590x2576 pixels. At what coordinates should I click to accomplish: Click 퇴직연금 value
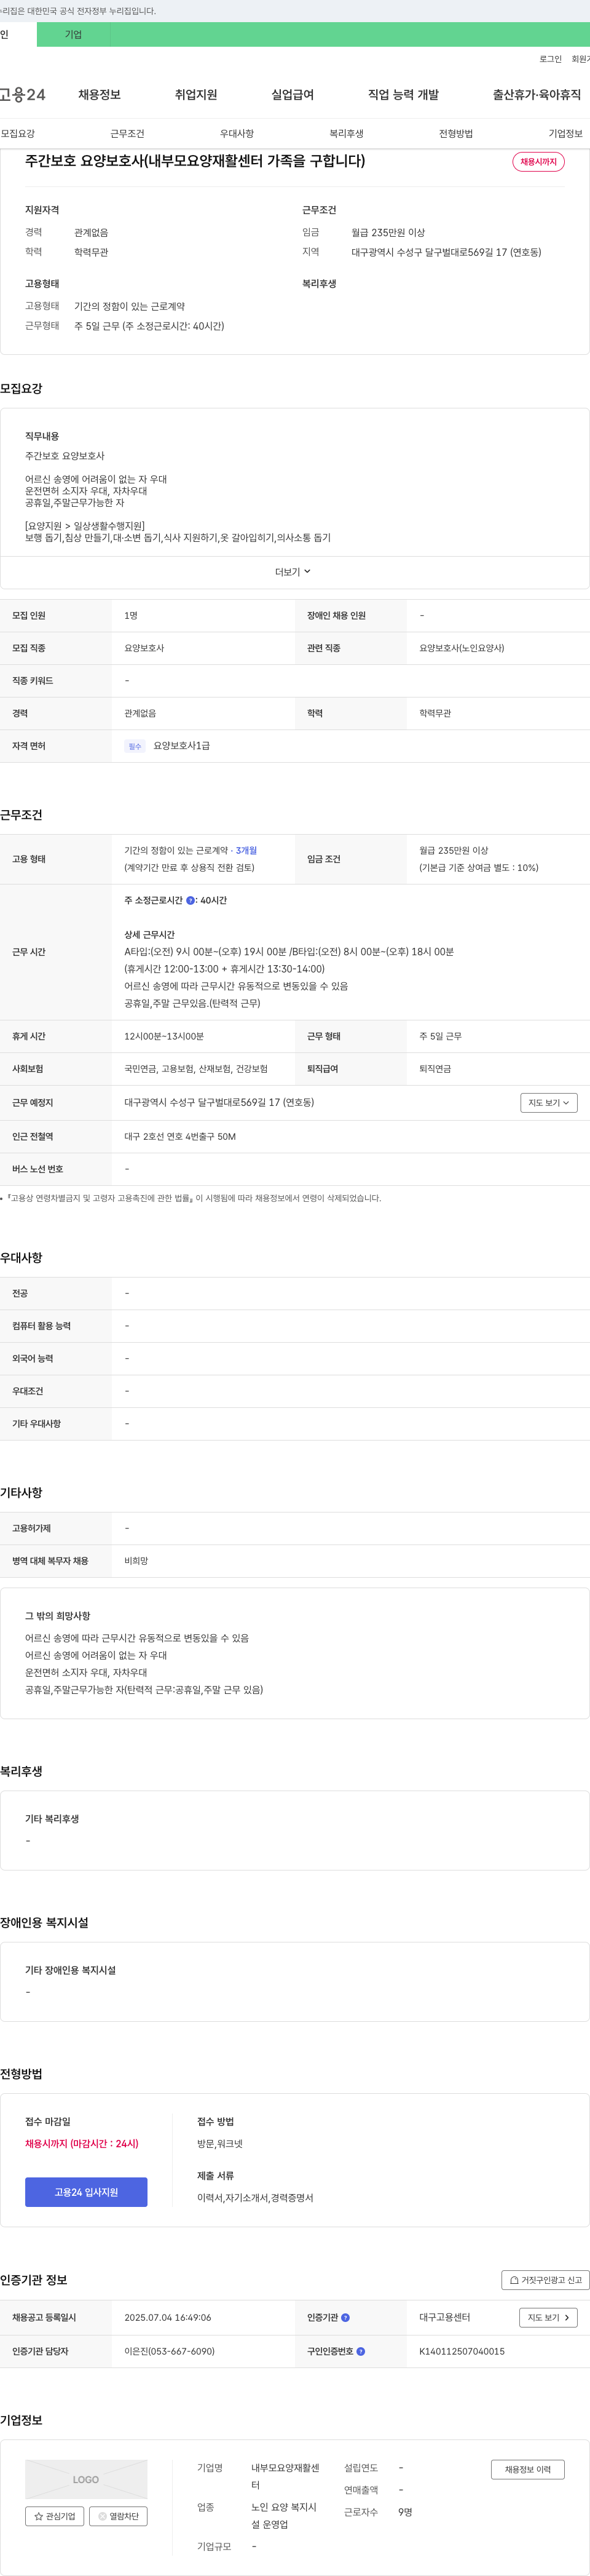(435, 1069)
